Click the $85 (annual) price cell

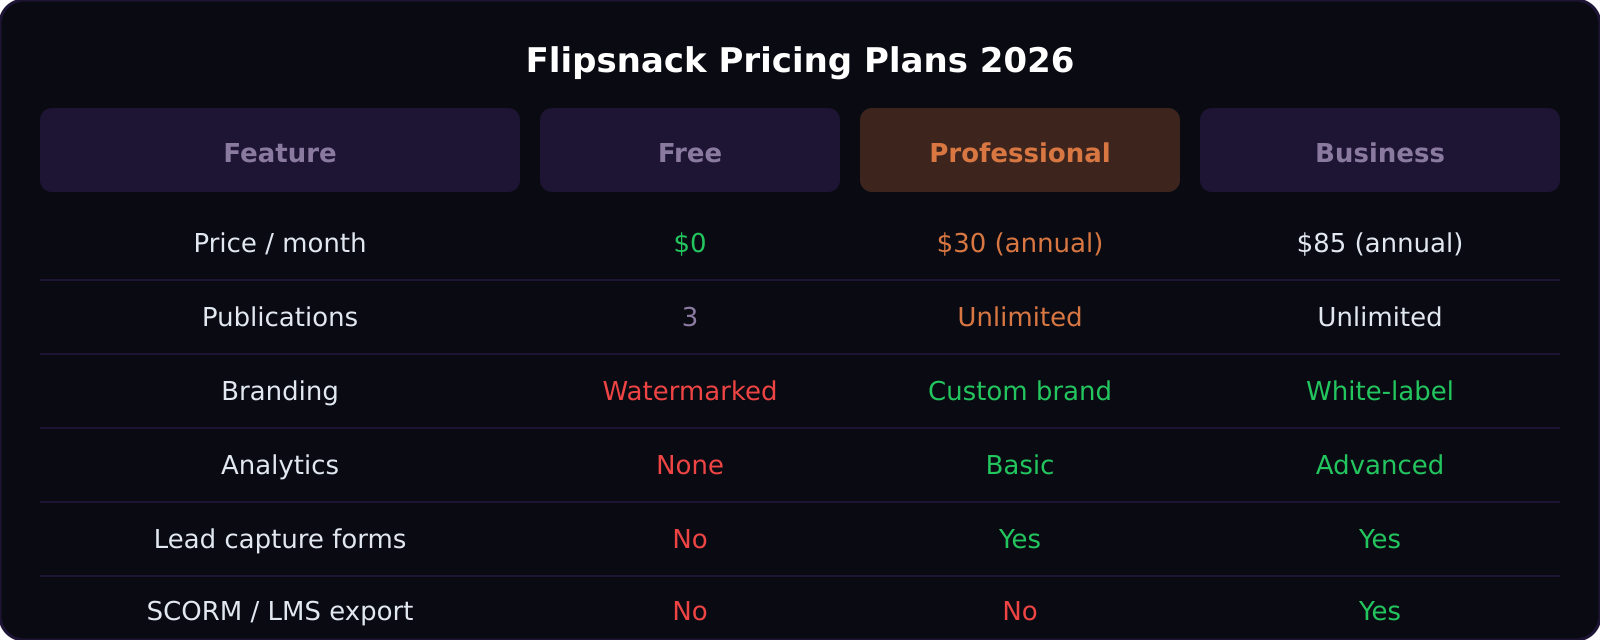(x=1380, y=243)
